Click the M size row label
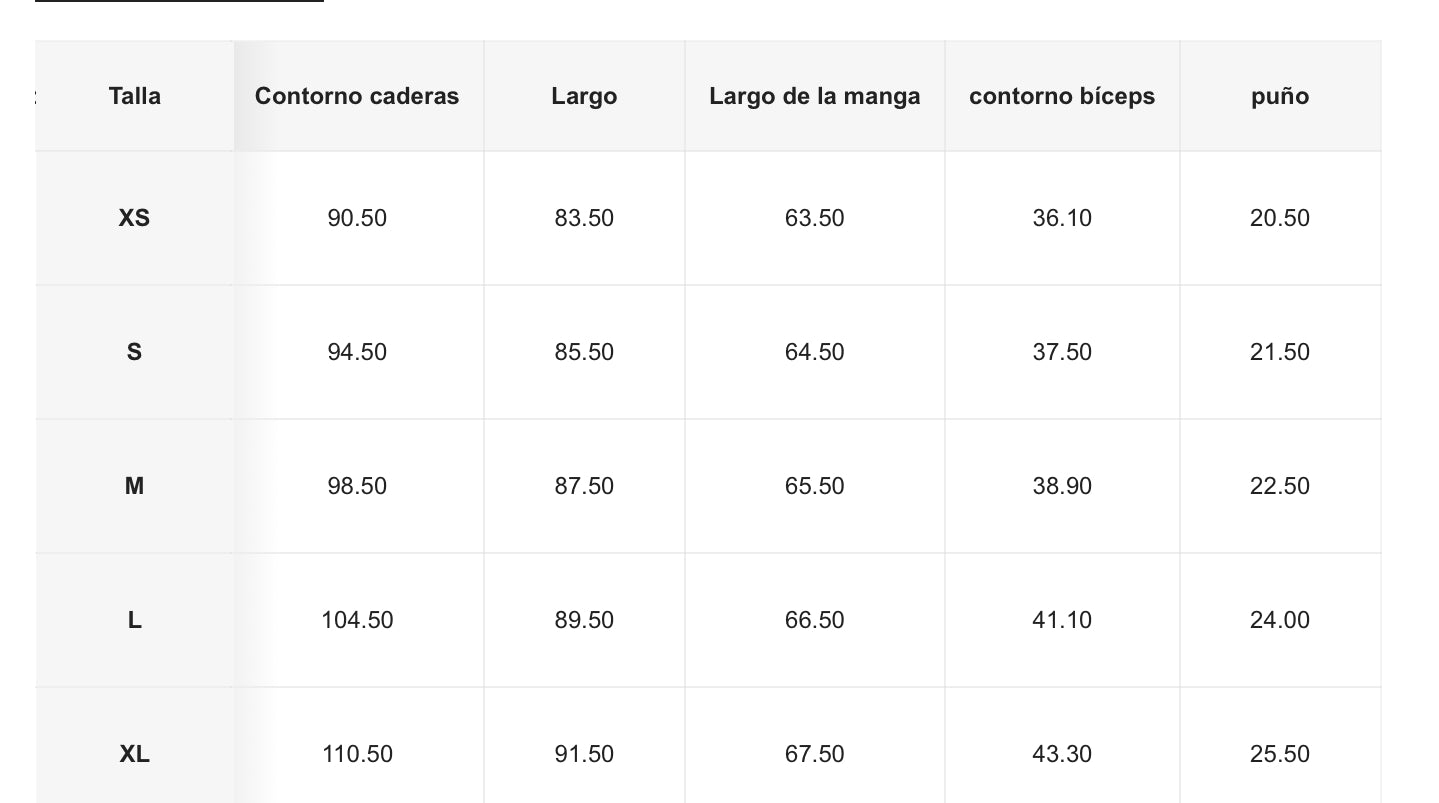Image resolution: width=1439 pixels, height=803 pixels. click(134, 486)
